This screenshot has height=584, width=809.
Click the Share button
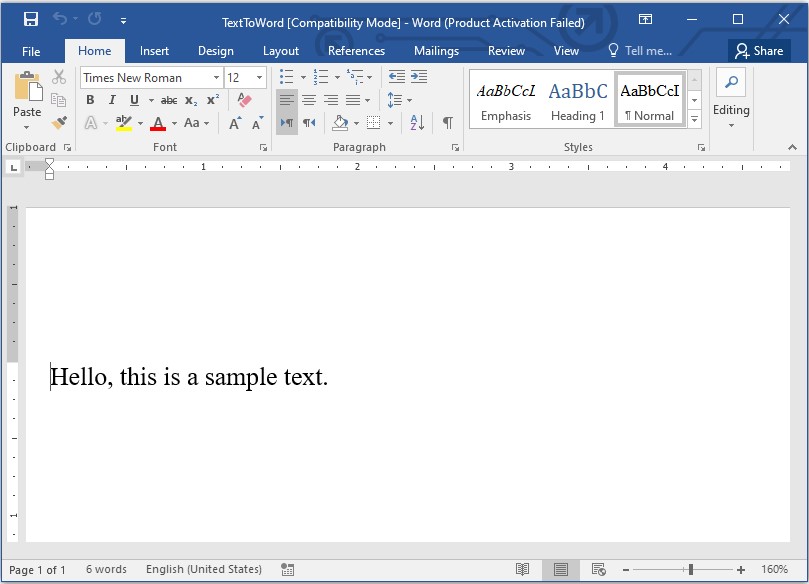[758, 50]
